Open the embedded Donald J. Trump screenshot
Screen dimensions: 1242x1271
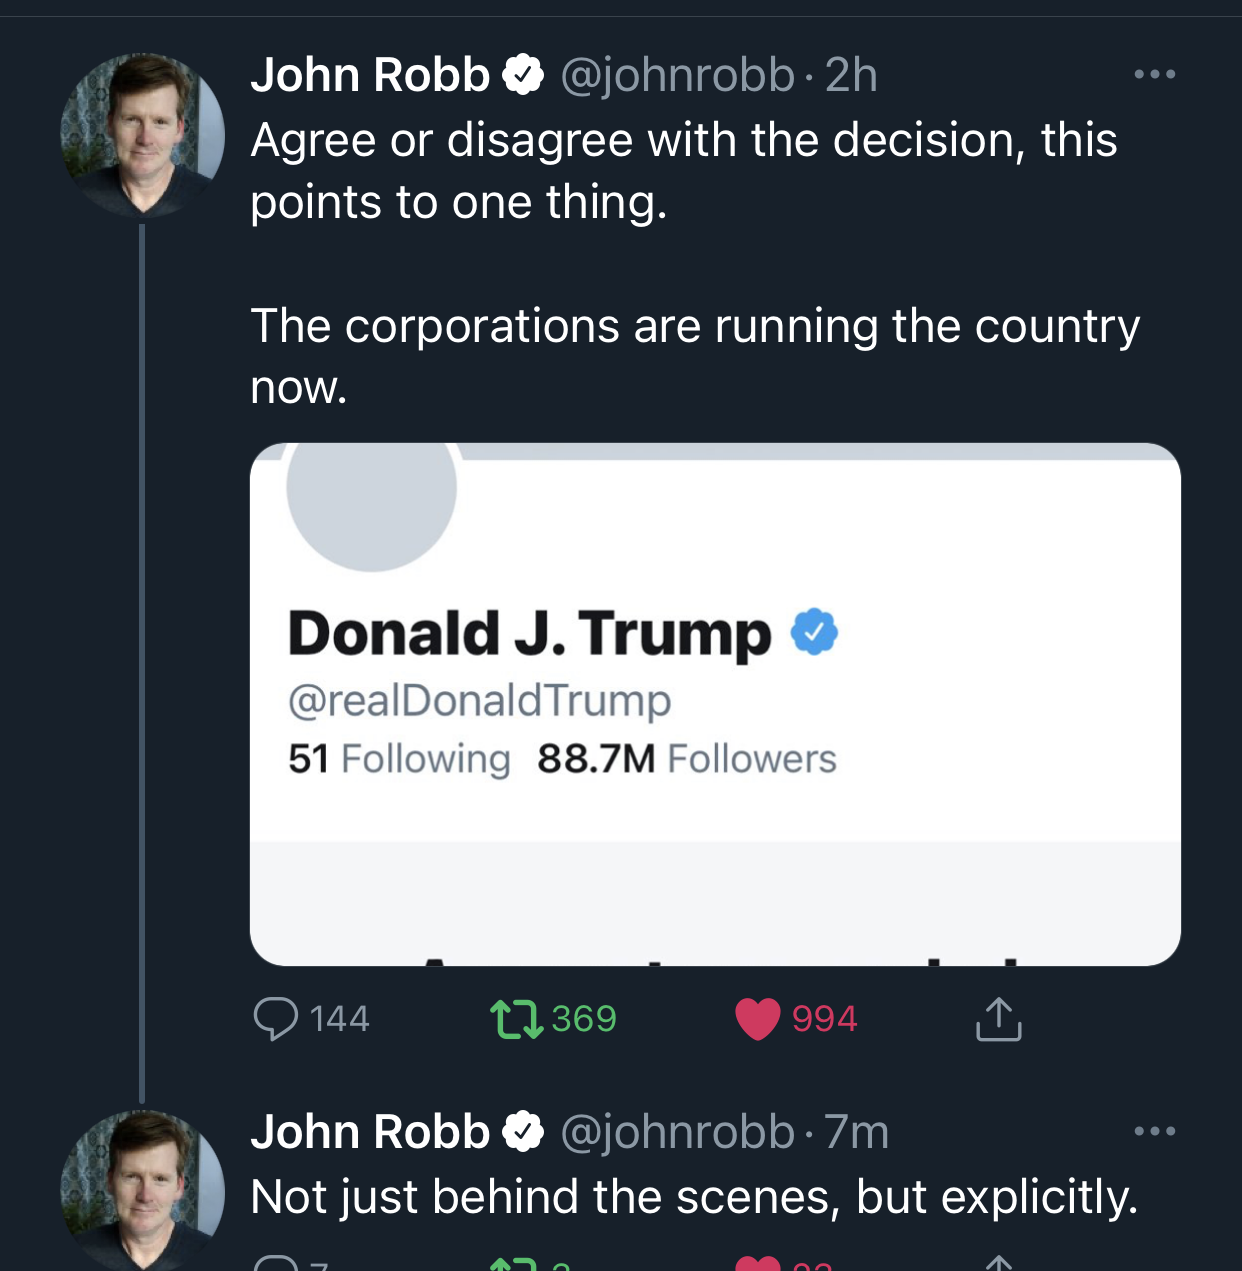(715, 704)
